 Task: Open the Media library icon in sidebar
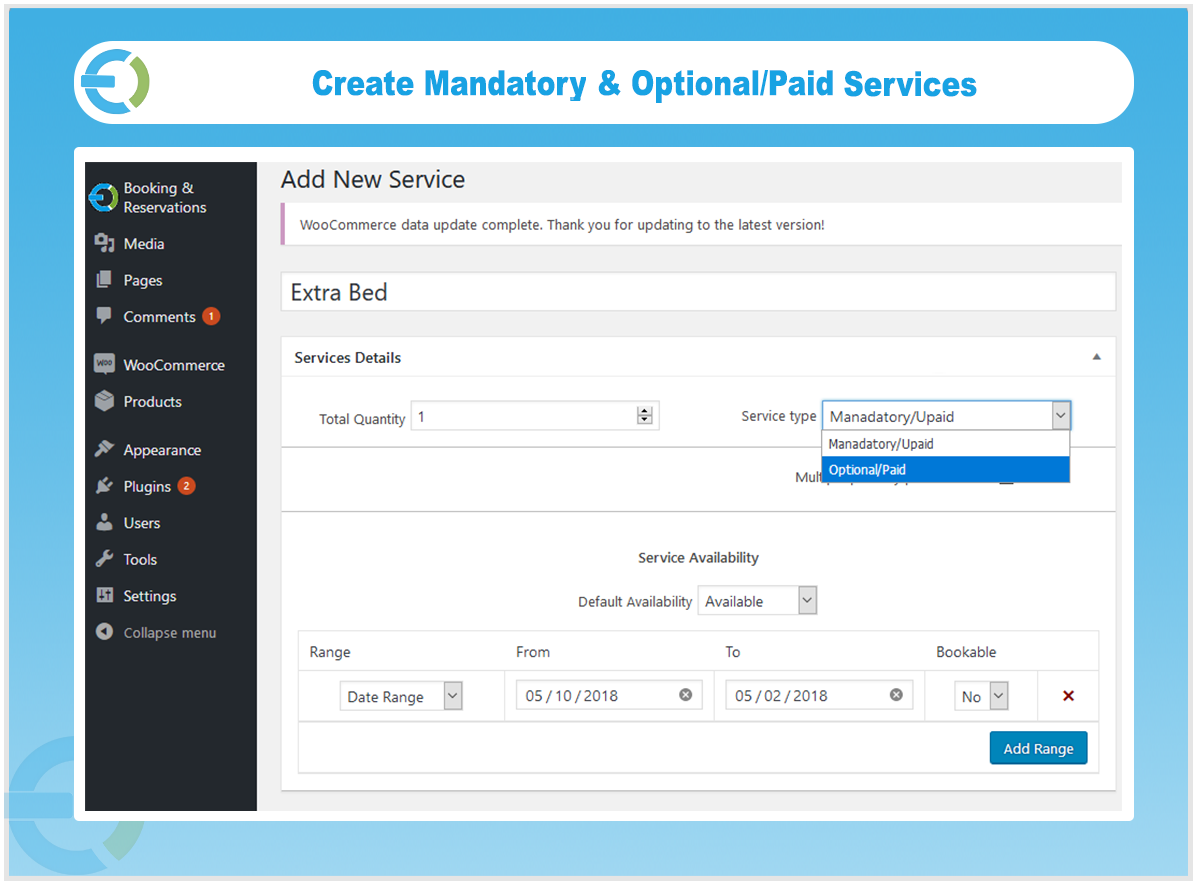tap(105, 243)
